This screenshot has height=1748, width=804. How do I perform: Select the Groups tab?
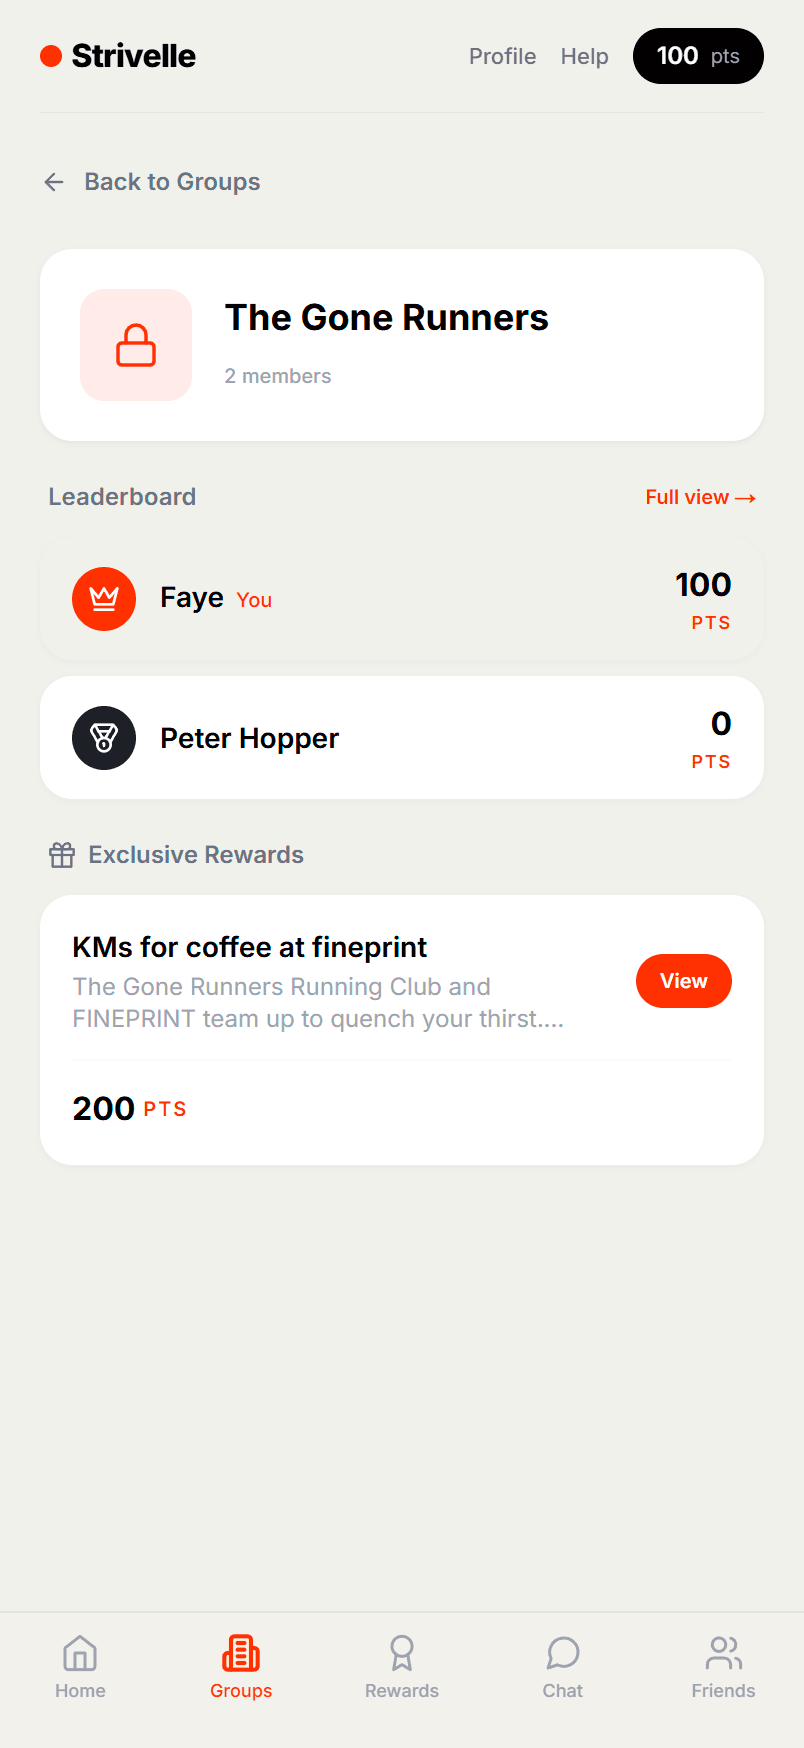pos(241,1666)
